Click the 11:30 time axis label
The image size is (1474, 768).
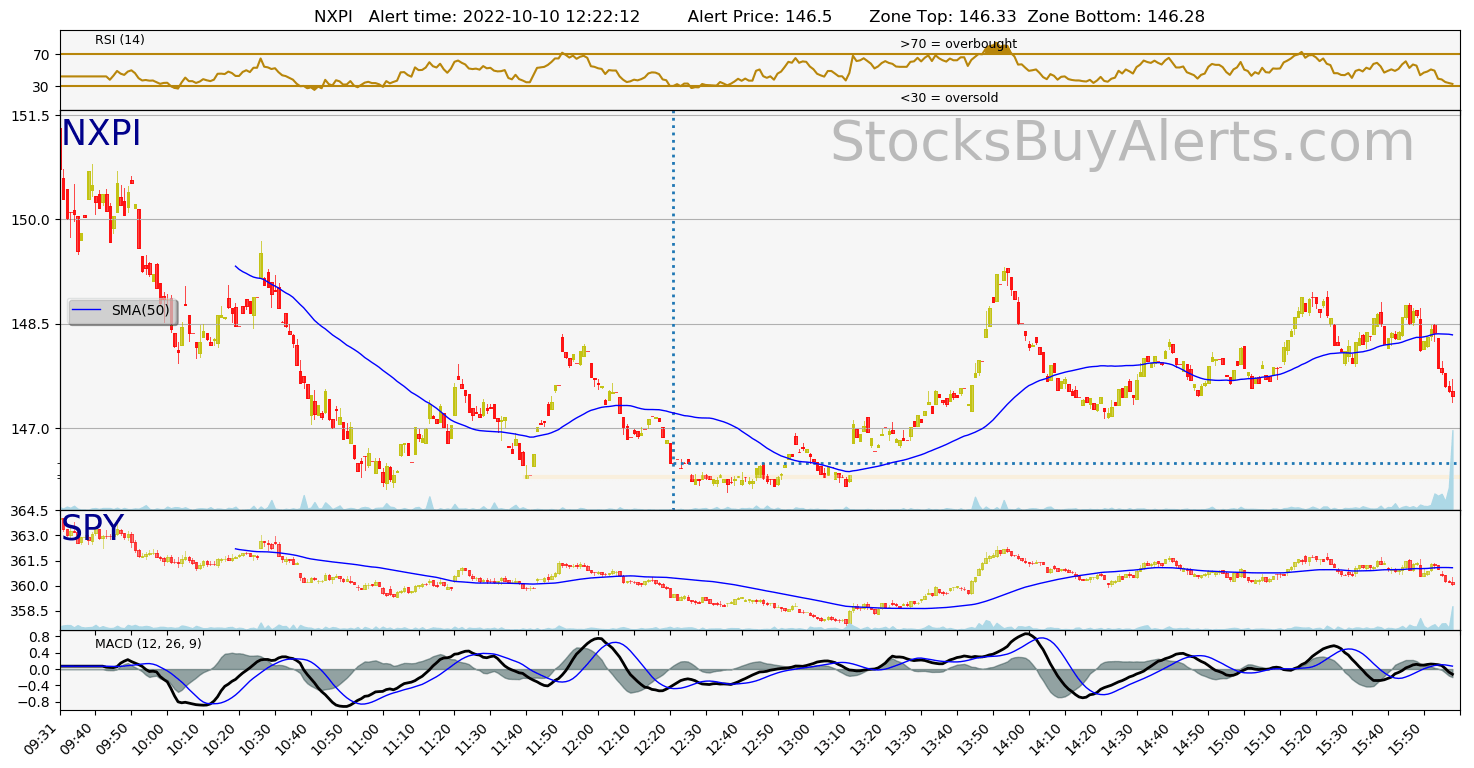point(473,738)
